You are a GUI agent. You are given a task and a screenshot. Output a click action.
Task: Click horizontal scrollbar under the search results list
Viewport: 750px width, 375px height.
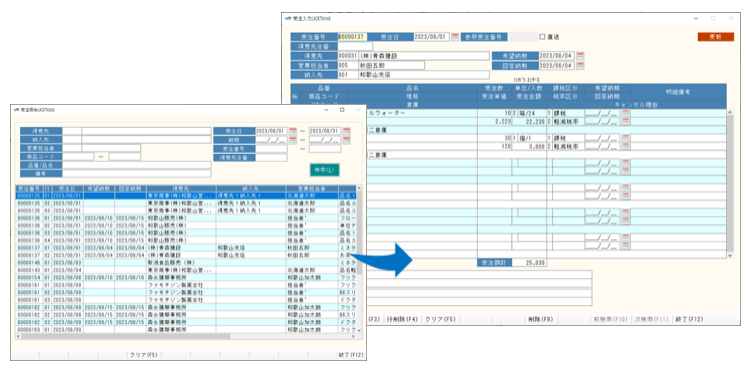(x=187, y=336)
